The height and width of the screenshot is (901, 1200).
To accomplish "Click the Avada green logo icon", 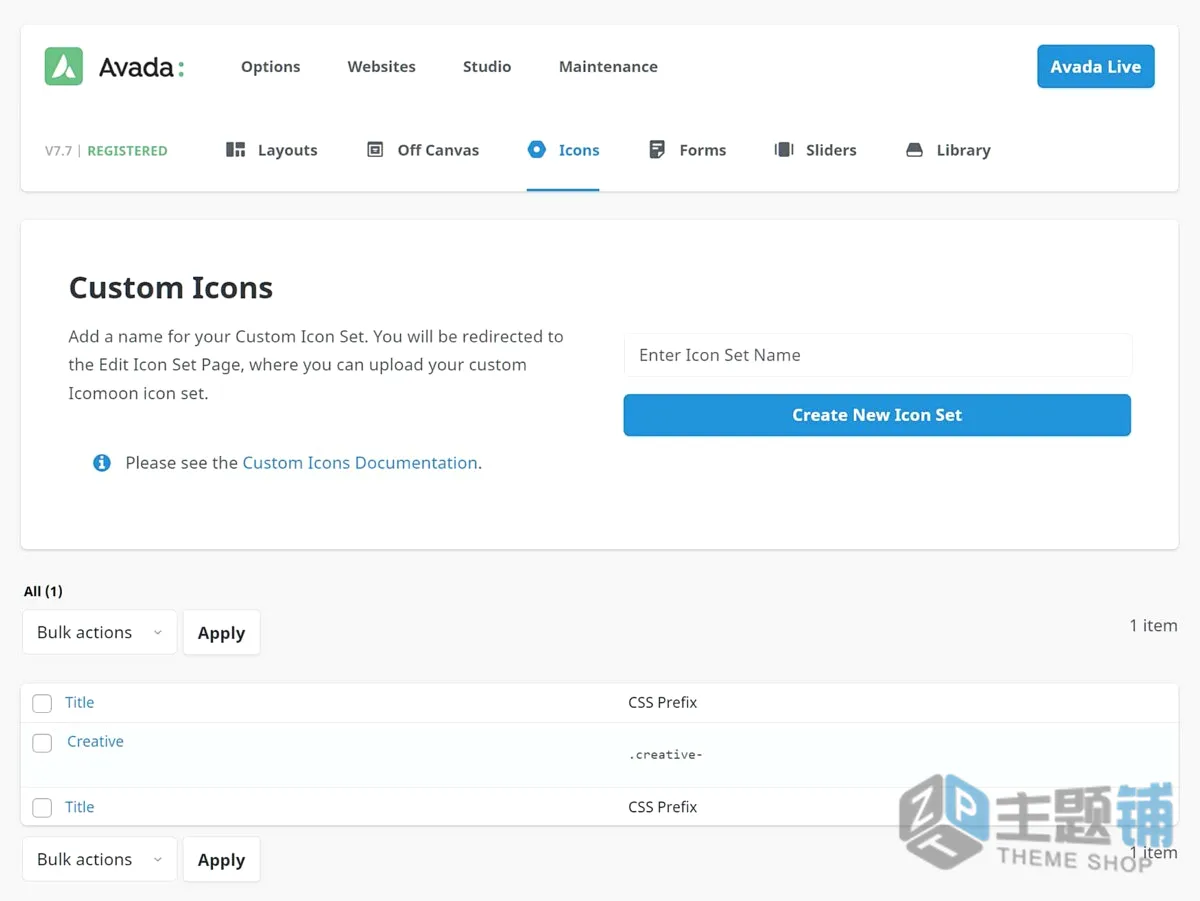I will pos(64,67).
